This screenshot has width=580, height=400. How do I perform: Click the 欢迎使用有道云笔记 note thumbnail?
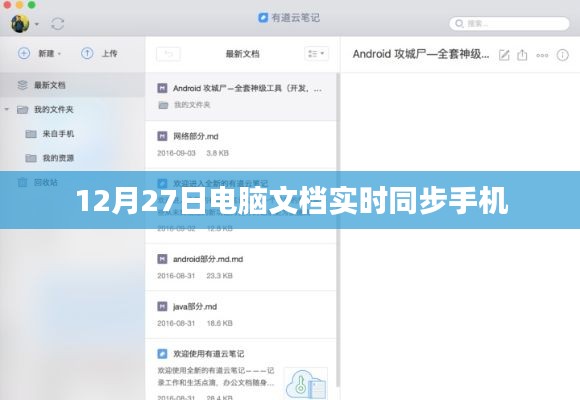(306, 383)
